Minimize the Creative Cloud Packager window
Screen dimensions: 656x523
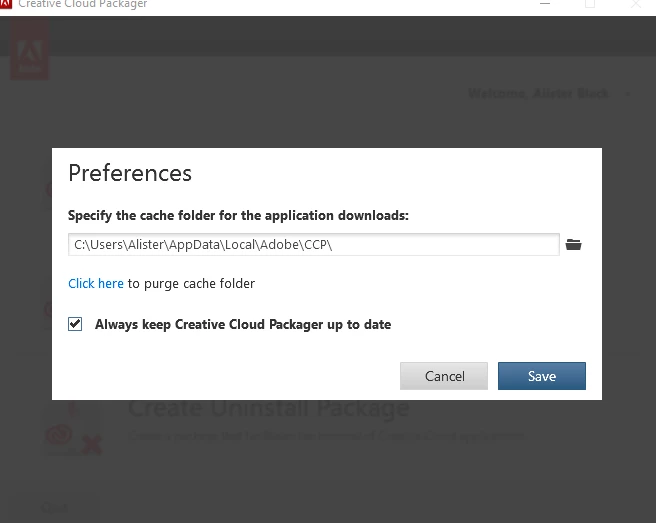(545, 4)
